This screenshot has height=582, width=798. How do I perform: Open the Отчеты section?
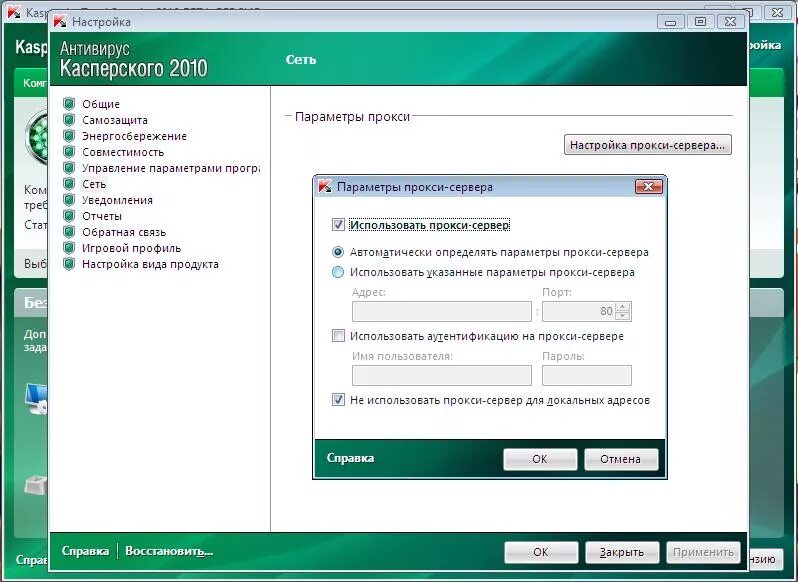point(102,216)
